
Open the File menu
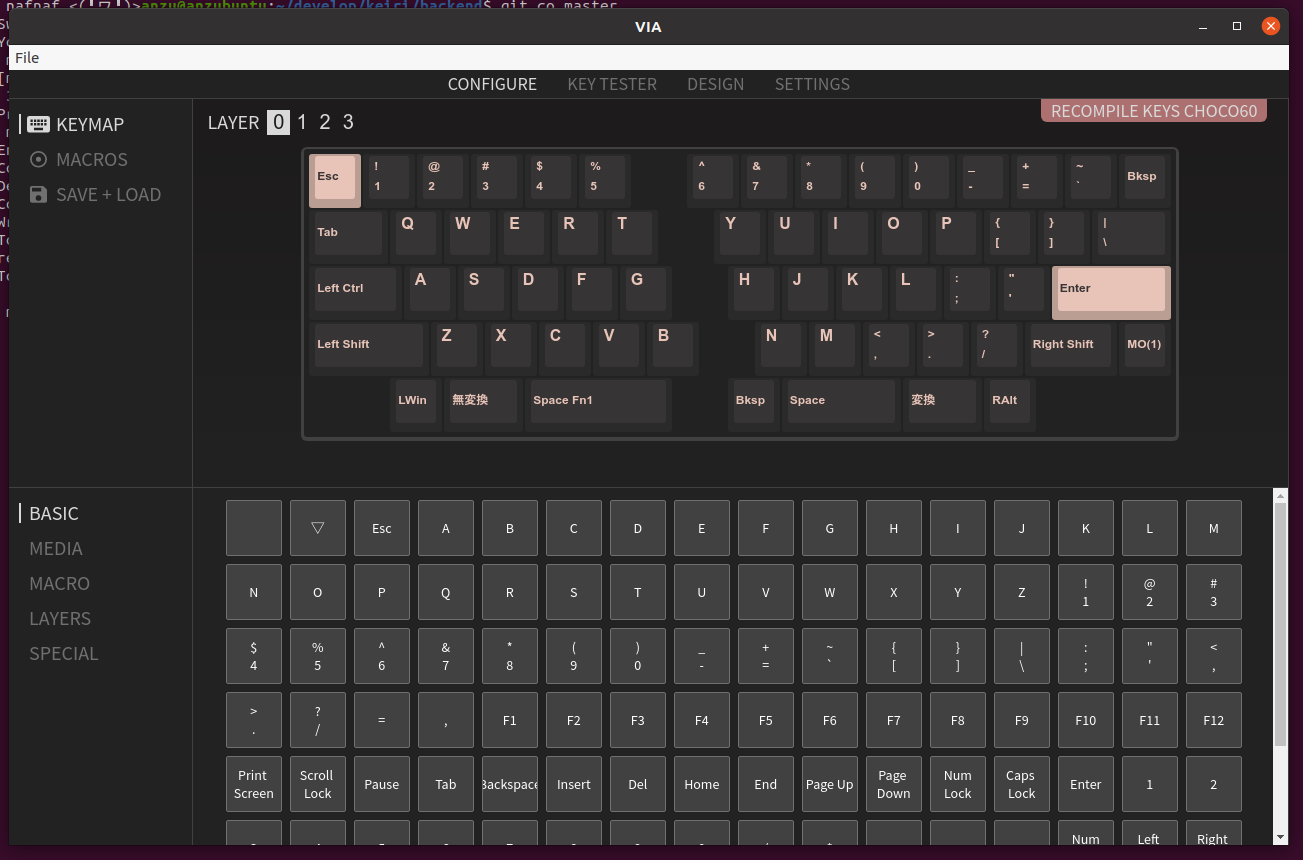click(x=27, y=58)
